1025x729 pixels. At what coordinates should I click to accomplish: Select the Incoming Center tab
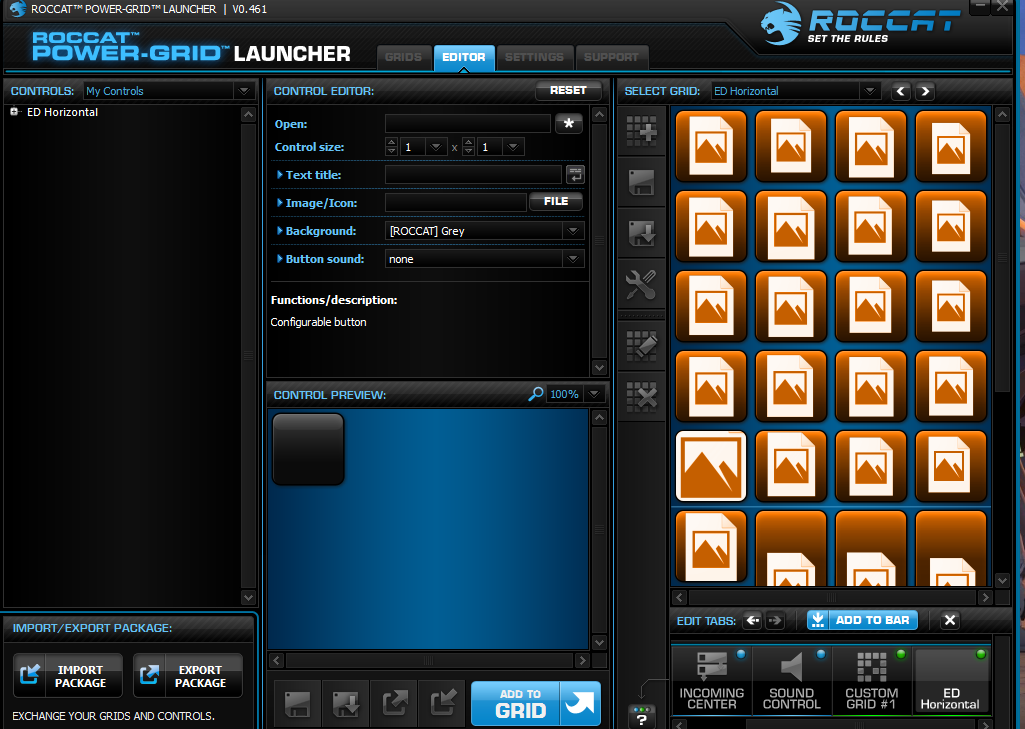tap(712, 681)
